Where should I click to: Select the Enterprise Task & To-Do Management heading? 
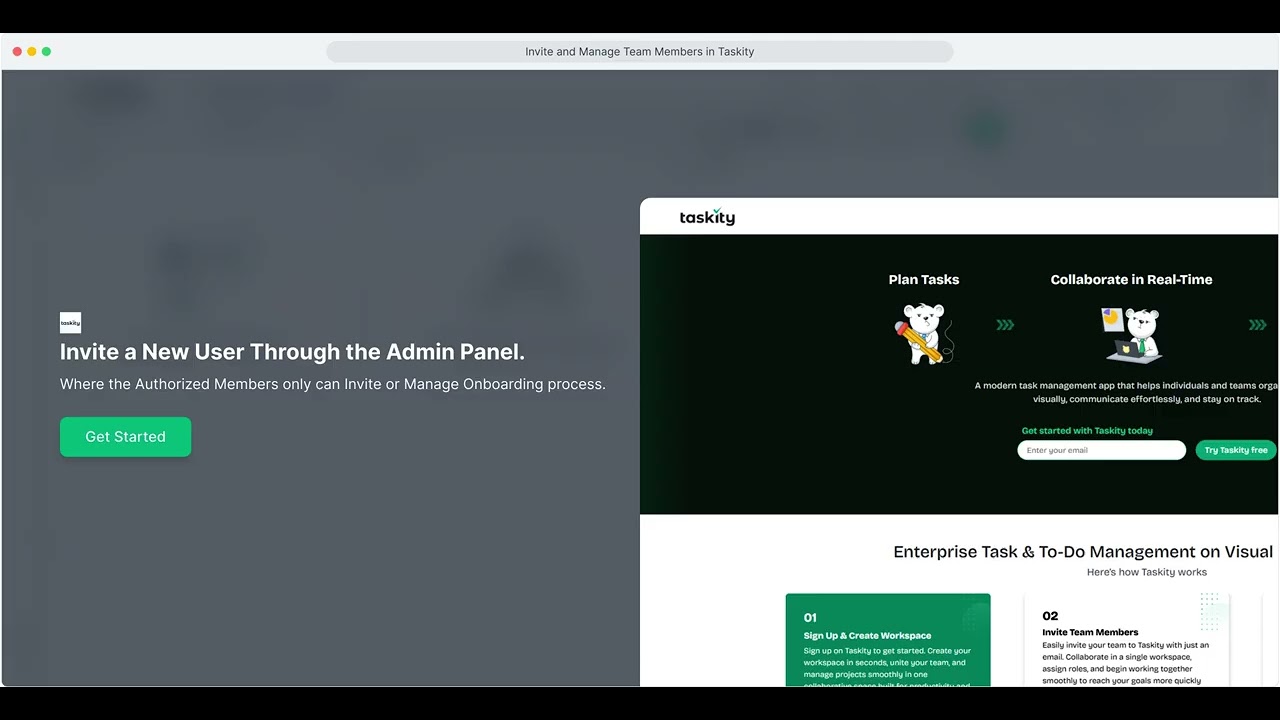click(x=1082, y=552)
